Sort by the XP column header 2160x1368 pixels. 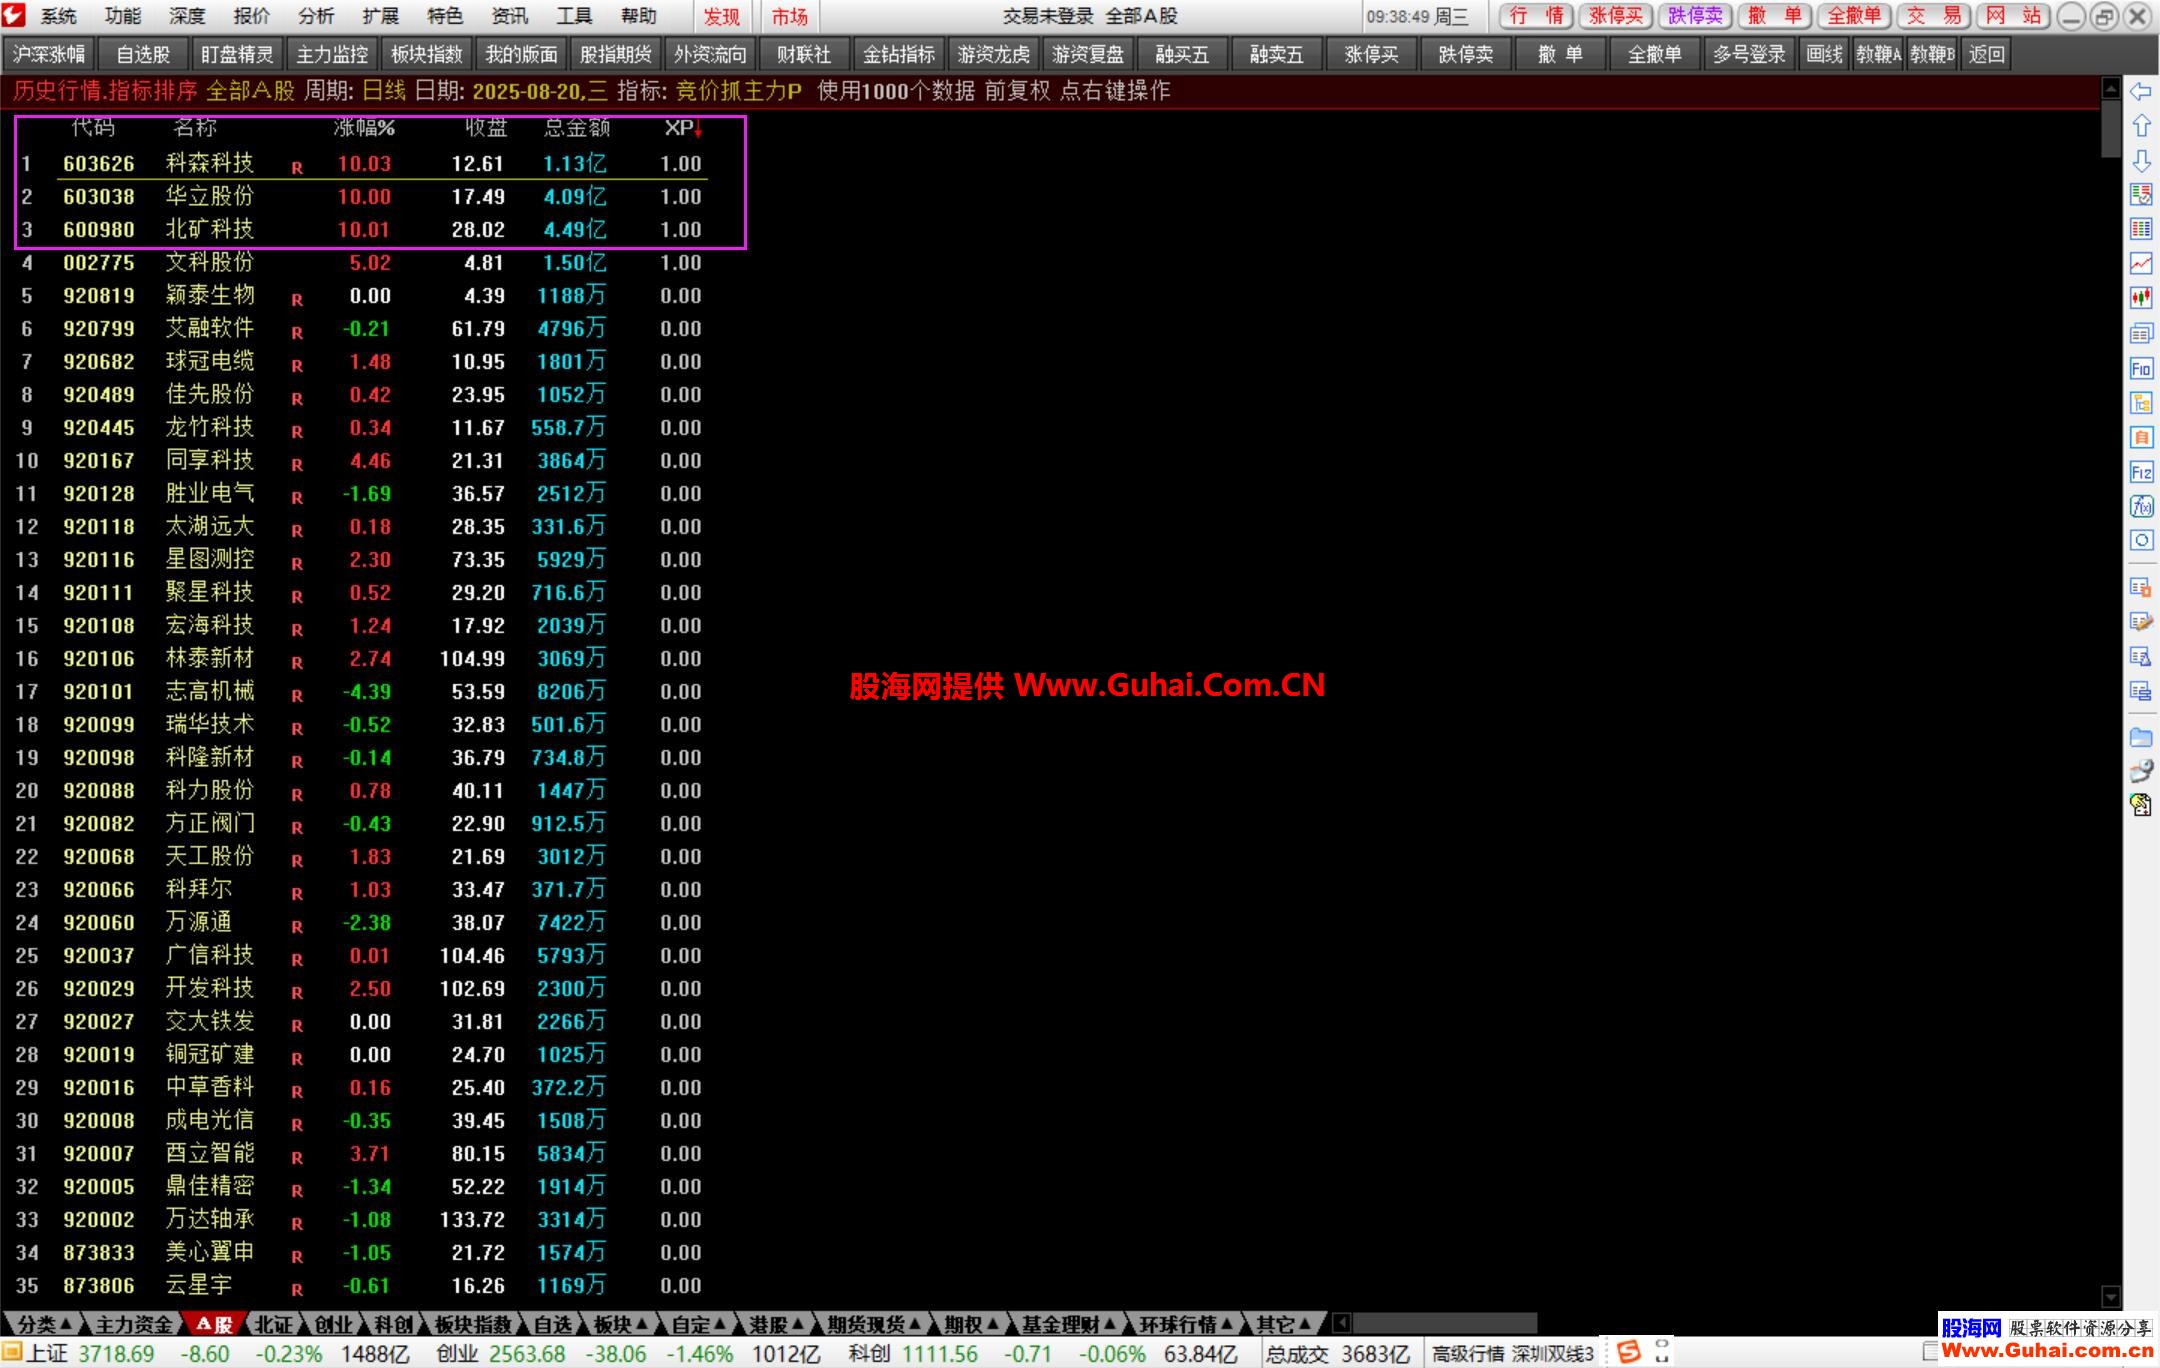[682, 128]
